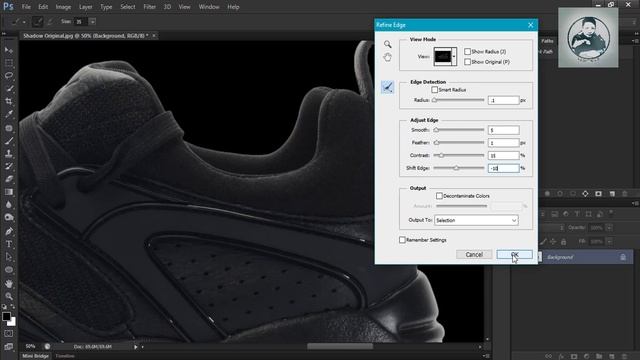The height and width of the screenshot is (360, 640).
Task: Enable Remember Settings checkbox
Action: 402,240
